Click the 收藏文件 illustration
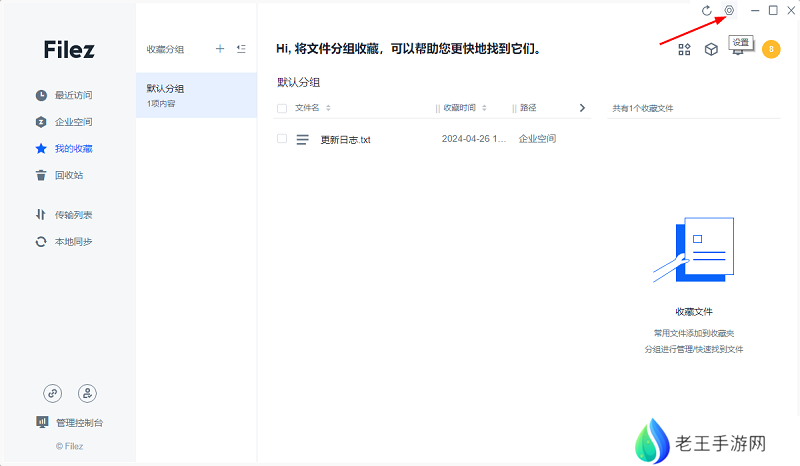Image resolution: width=800 pixels, height=466 pixels. coord(694,250)
